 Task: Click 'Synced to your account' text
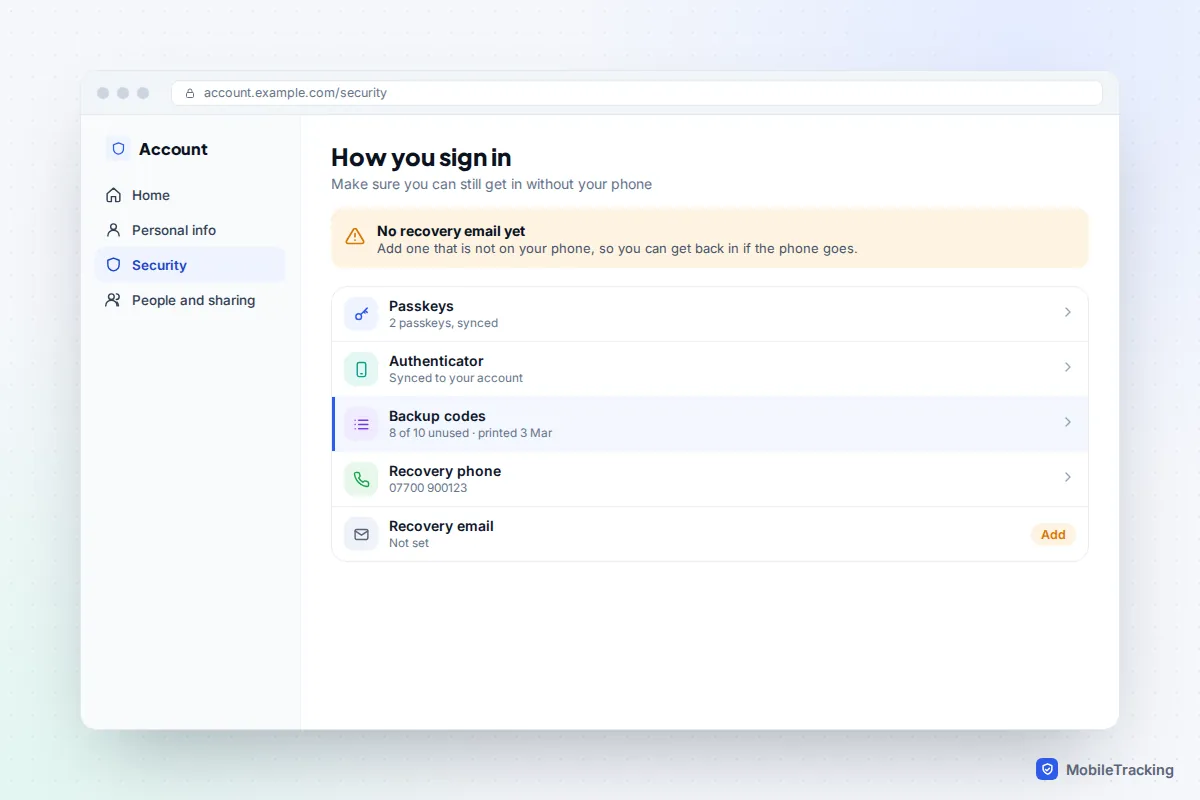click(x=456, y=378)
